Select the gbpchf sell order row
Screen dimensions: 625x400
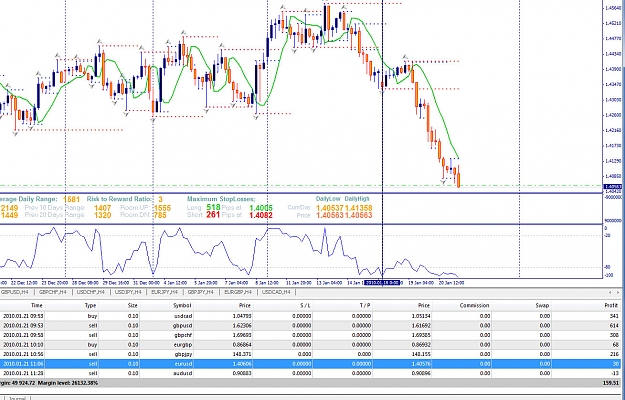(311, 335)
